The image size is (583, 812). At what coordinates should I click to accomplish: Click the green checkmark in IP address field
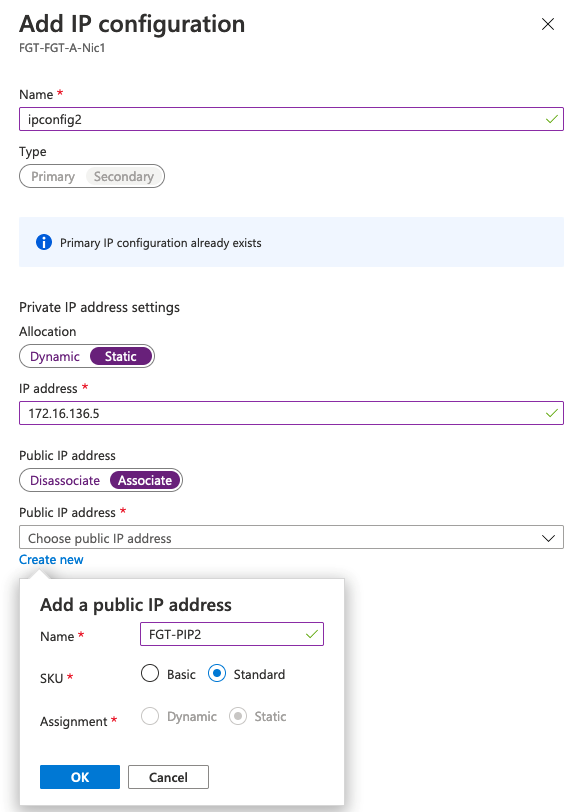coord(551,413)
